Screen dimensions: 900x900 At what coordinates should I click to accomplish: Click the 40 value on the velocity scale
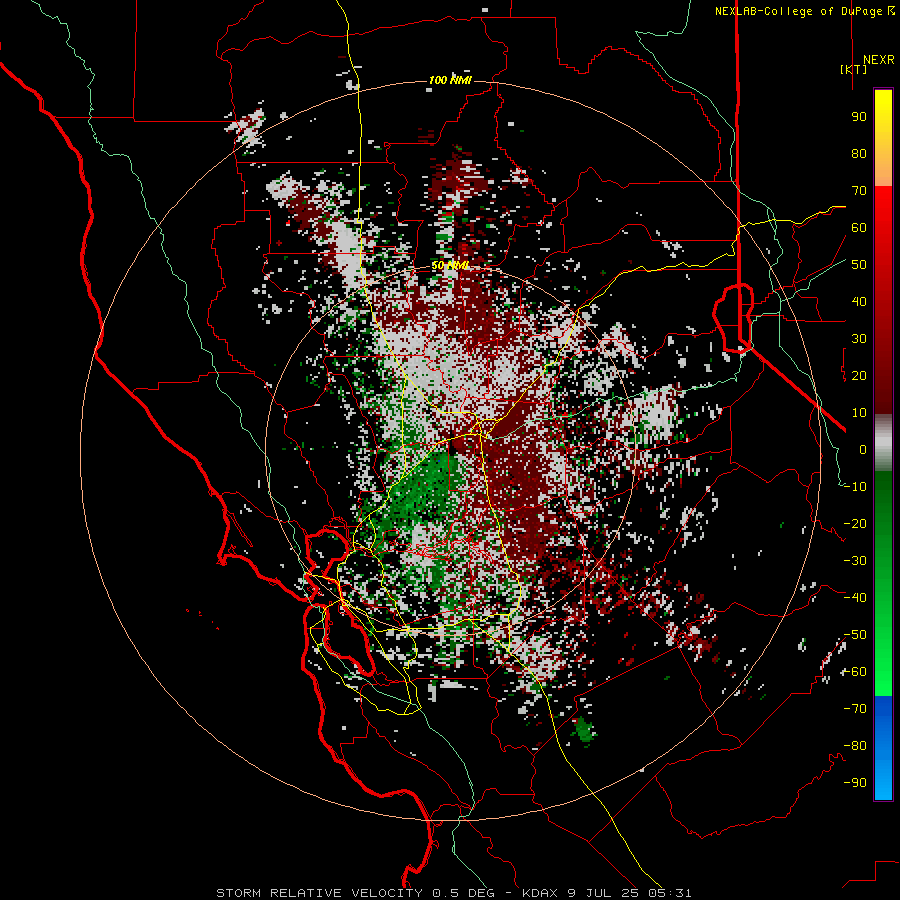(x=859, y=301)
